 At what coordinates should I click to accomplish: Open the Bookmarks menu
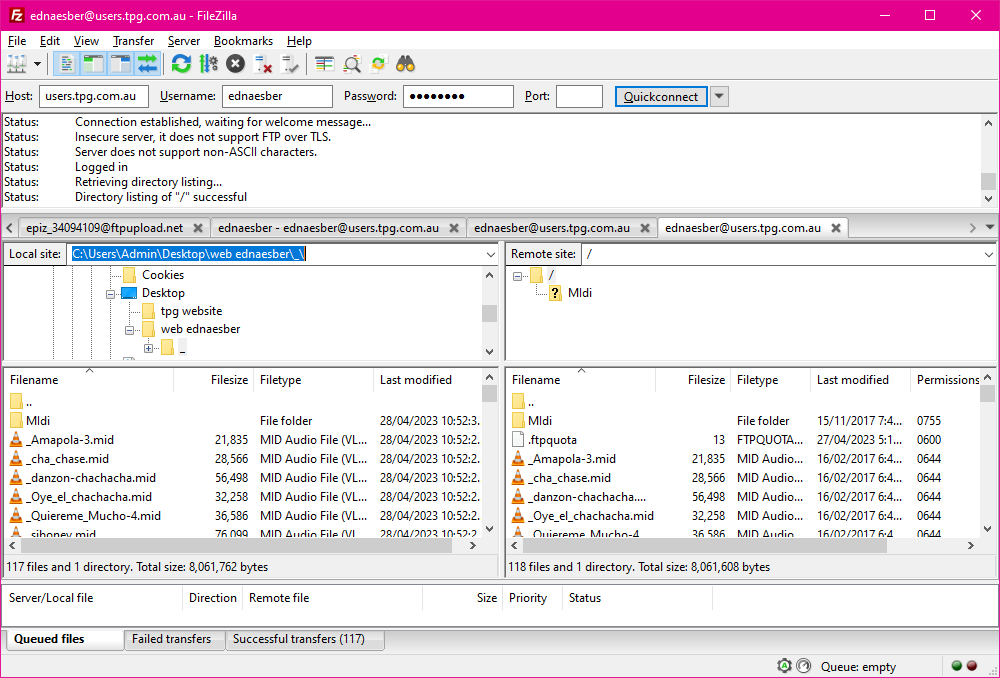pyautogui.click(x=243, y=41)
